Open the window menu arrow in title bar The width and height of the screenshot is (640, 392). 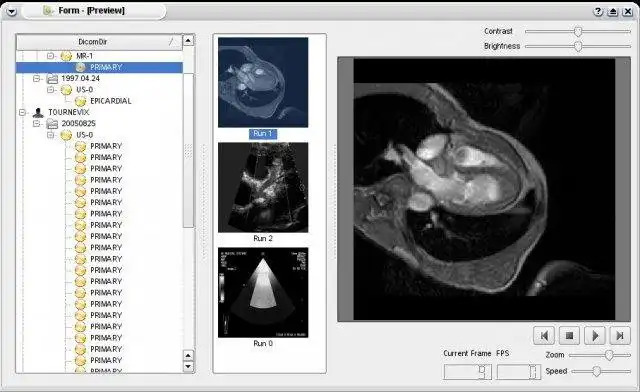click(x=11, y=11)
